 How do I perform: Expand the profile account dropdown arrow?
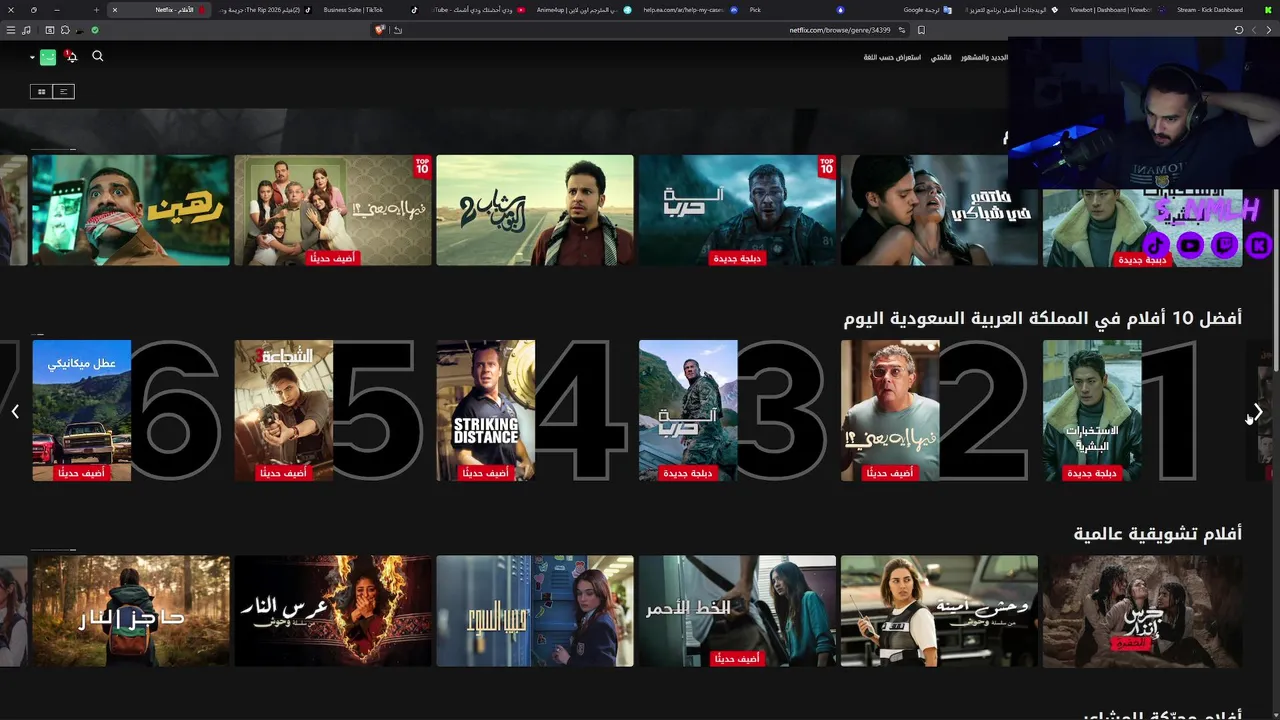coord(32,58)
